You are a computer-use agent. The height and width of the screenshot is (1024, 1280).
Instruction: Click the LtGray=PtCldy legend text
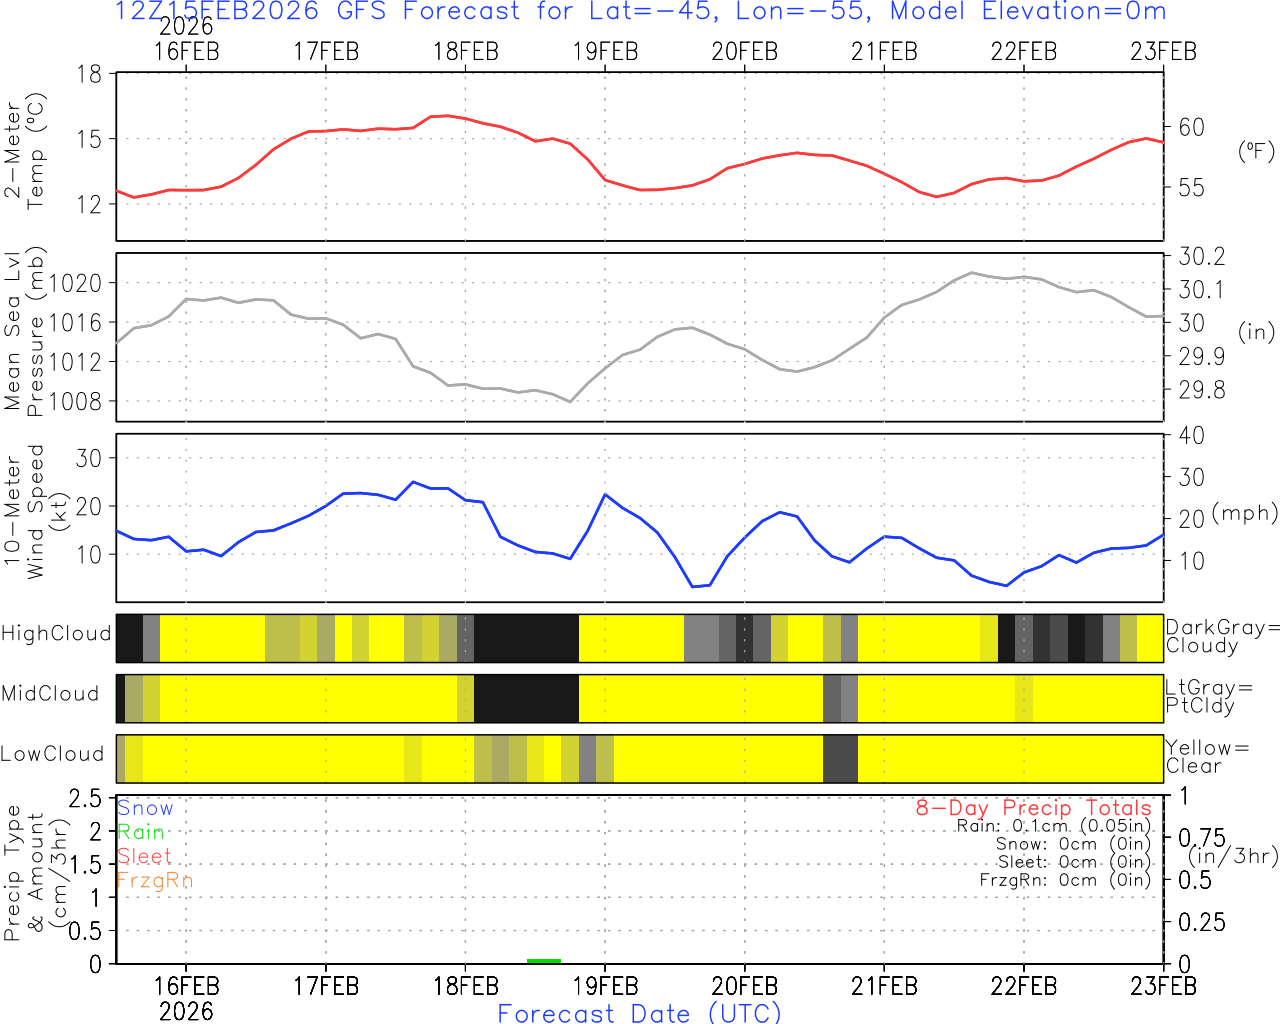(1208, 696)
